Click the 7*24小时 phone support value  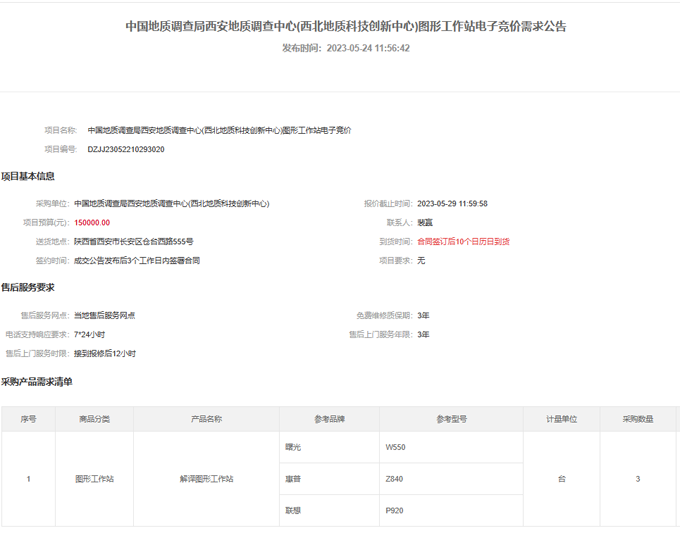pos(89,334)
